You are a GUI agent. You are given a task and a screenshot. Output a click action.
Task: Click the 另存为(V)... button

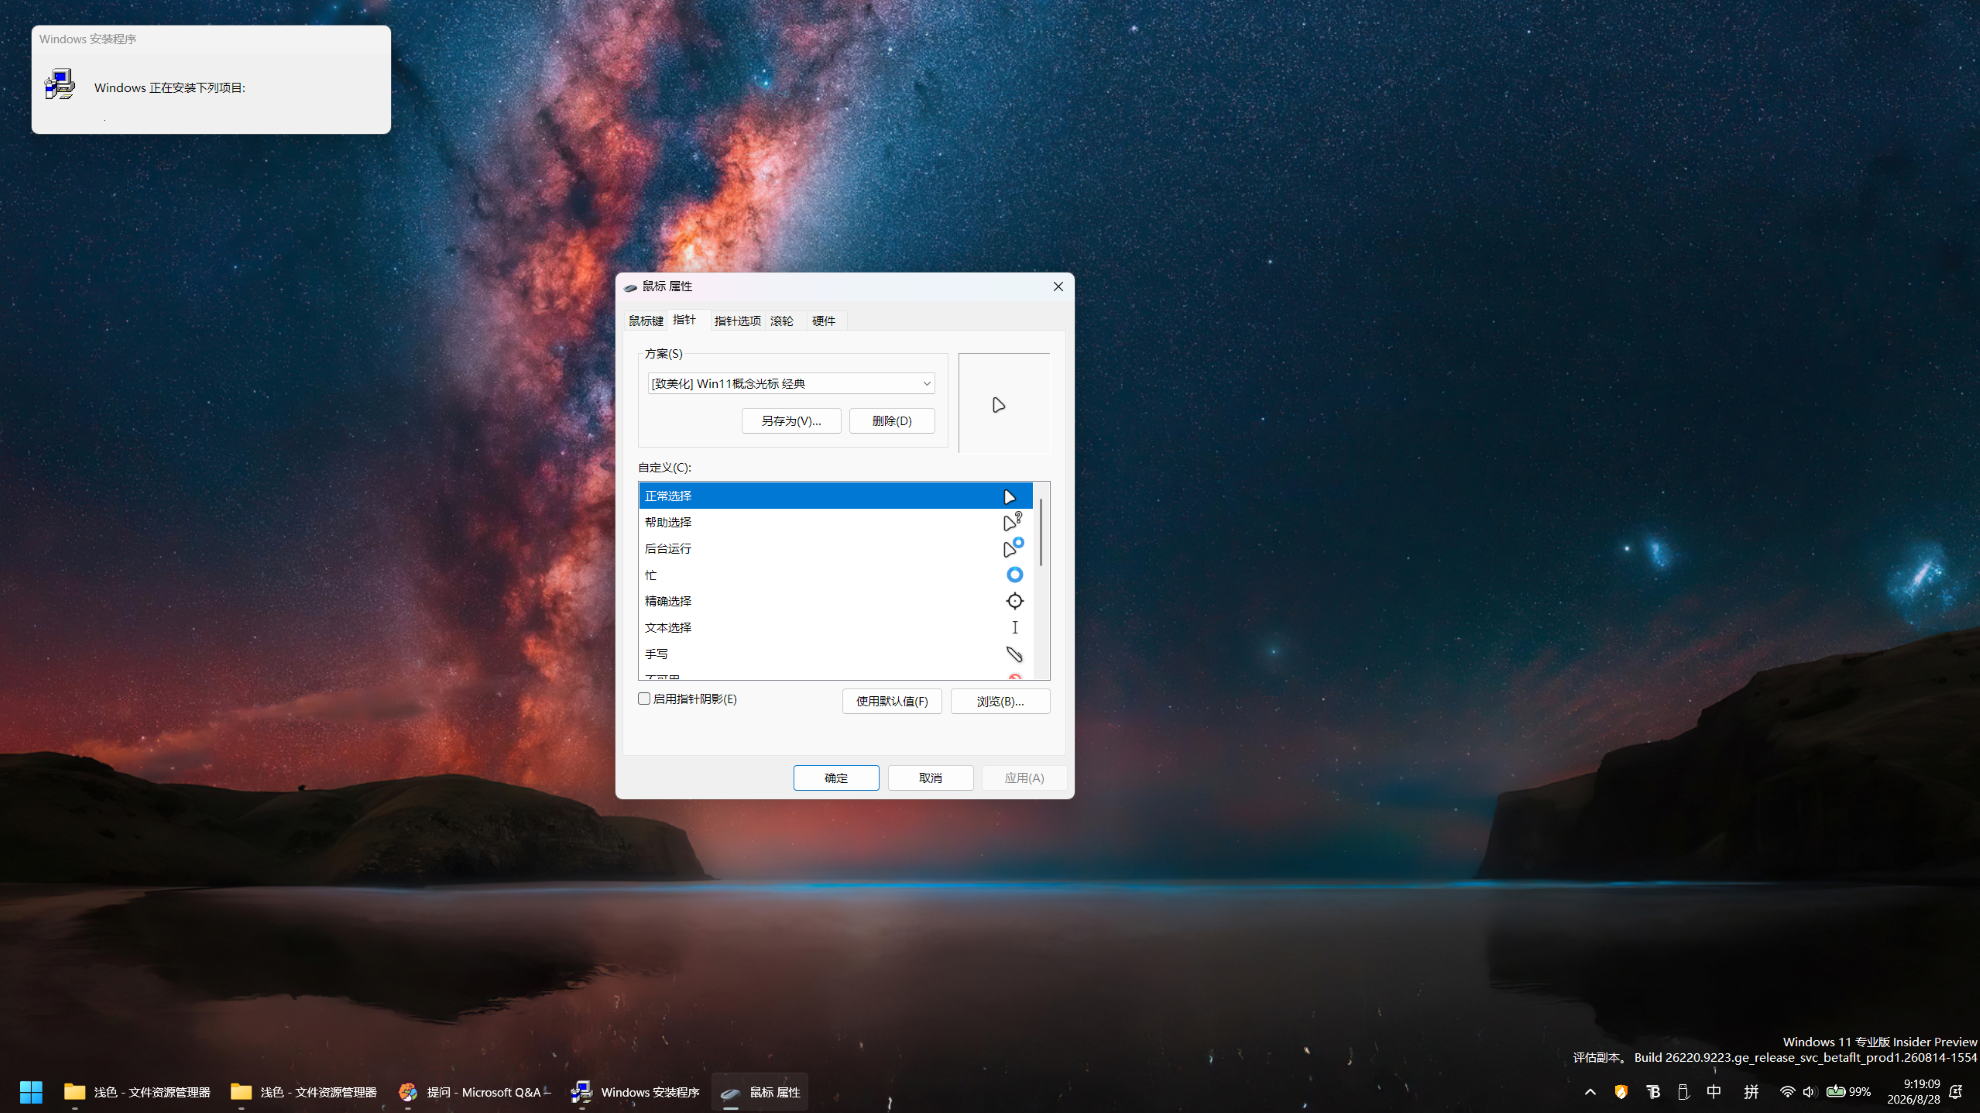(791, 421)
